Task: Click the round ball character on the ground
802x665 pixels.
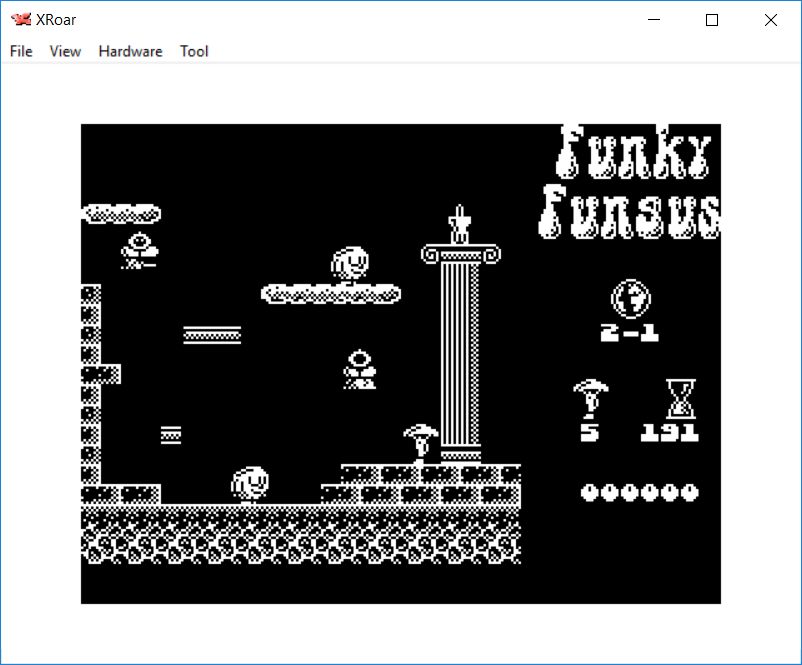Action: [250, 484]
